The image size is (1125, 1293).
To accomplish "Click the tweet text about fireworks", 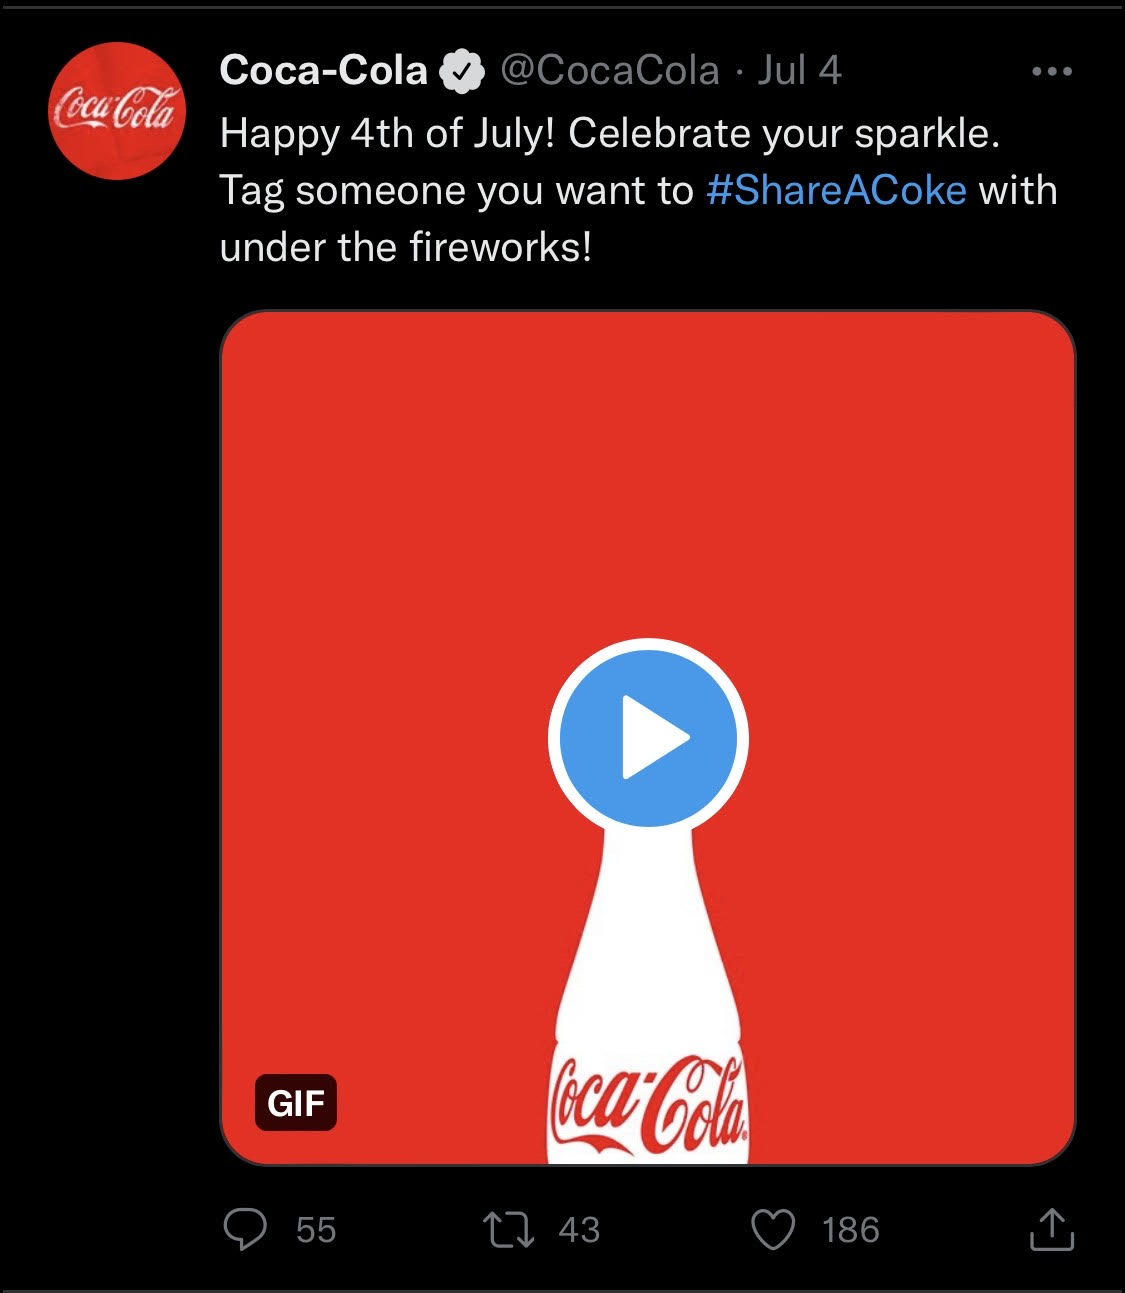I will coord(638,190).
